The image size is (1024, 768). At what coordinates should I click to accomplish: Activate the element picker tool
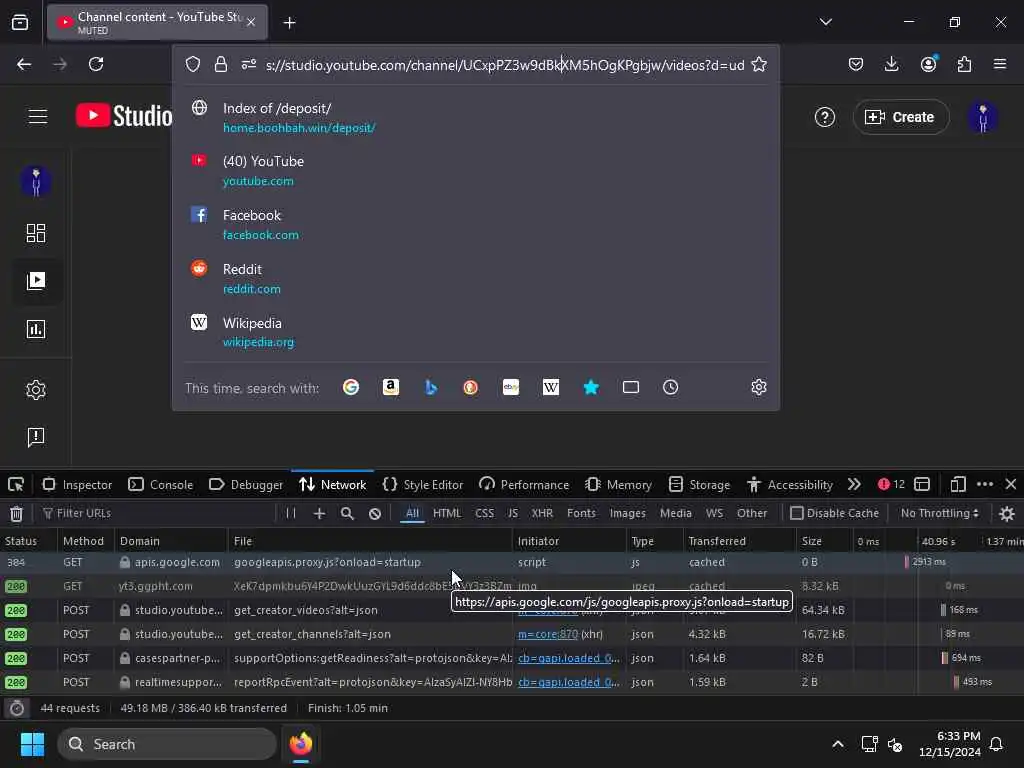pyautogui.click(x=16, y=485)
